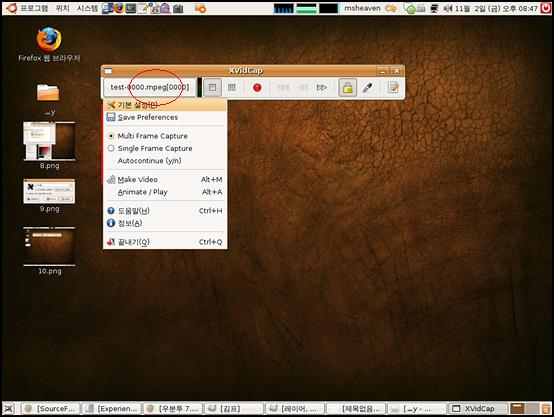Viewport: 554px width, 417px height.
Task: Click the date and time clock
Action: coord(496,8)
